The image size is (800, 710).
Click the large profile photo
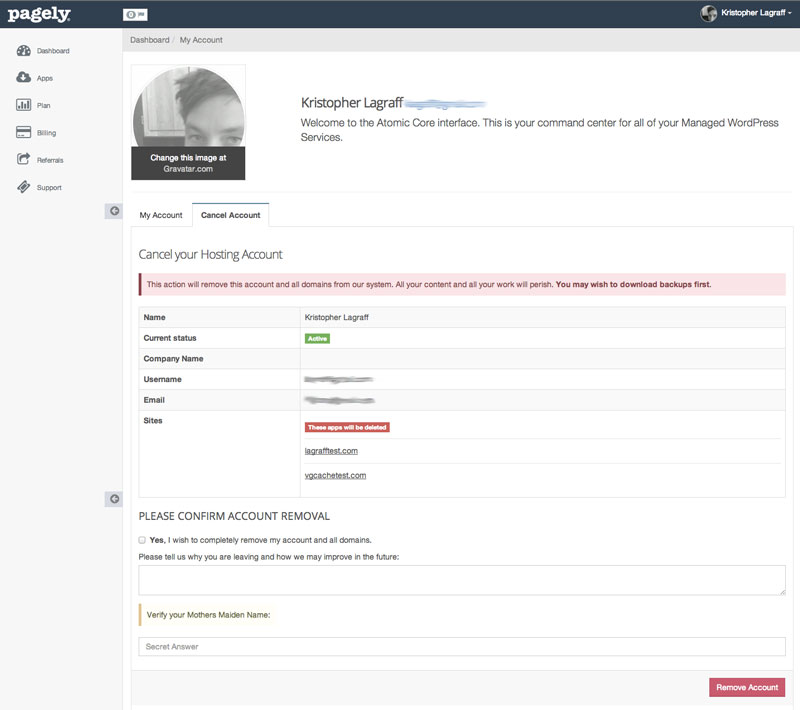[x=188, y=107]
